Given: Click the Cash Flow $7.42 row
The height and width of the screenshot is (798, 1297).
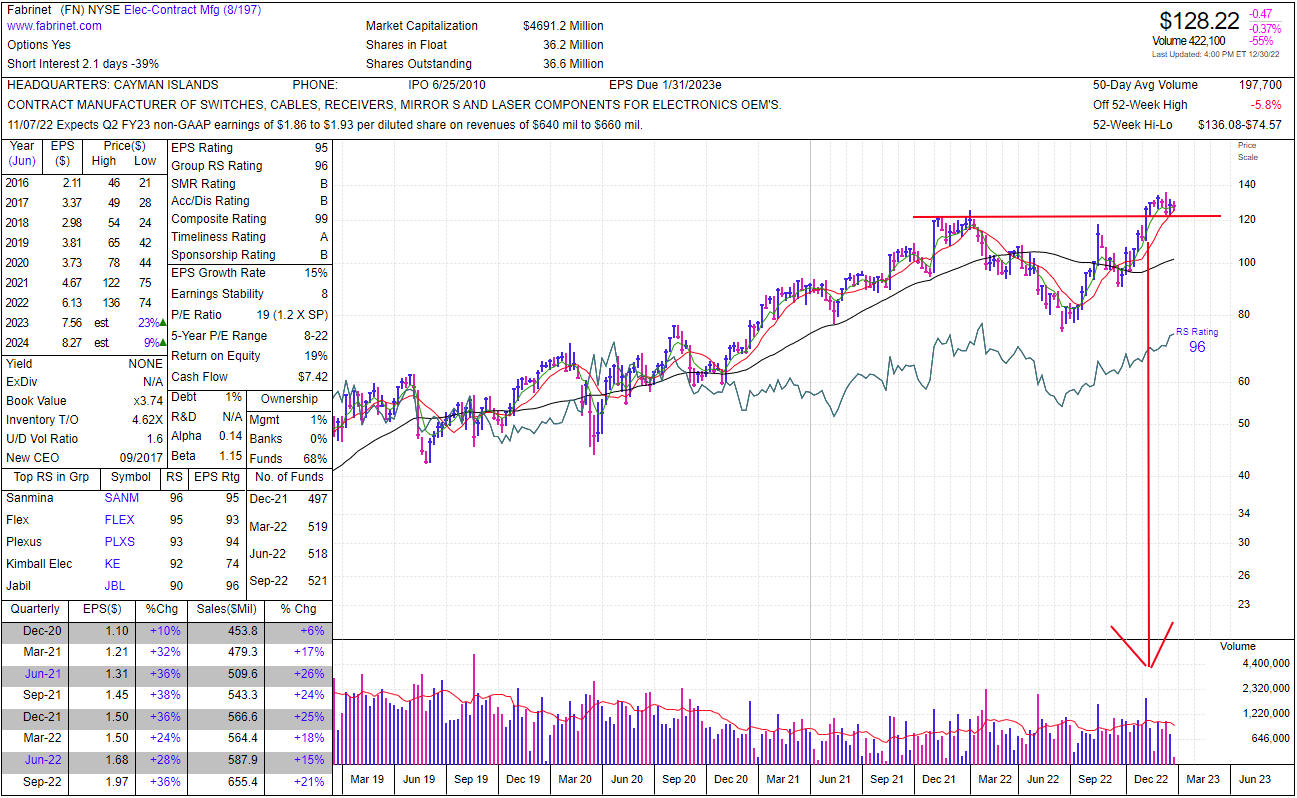Looking at the screenshot, I should click(249, 377).
